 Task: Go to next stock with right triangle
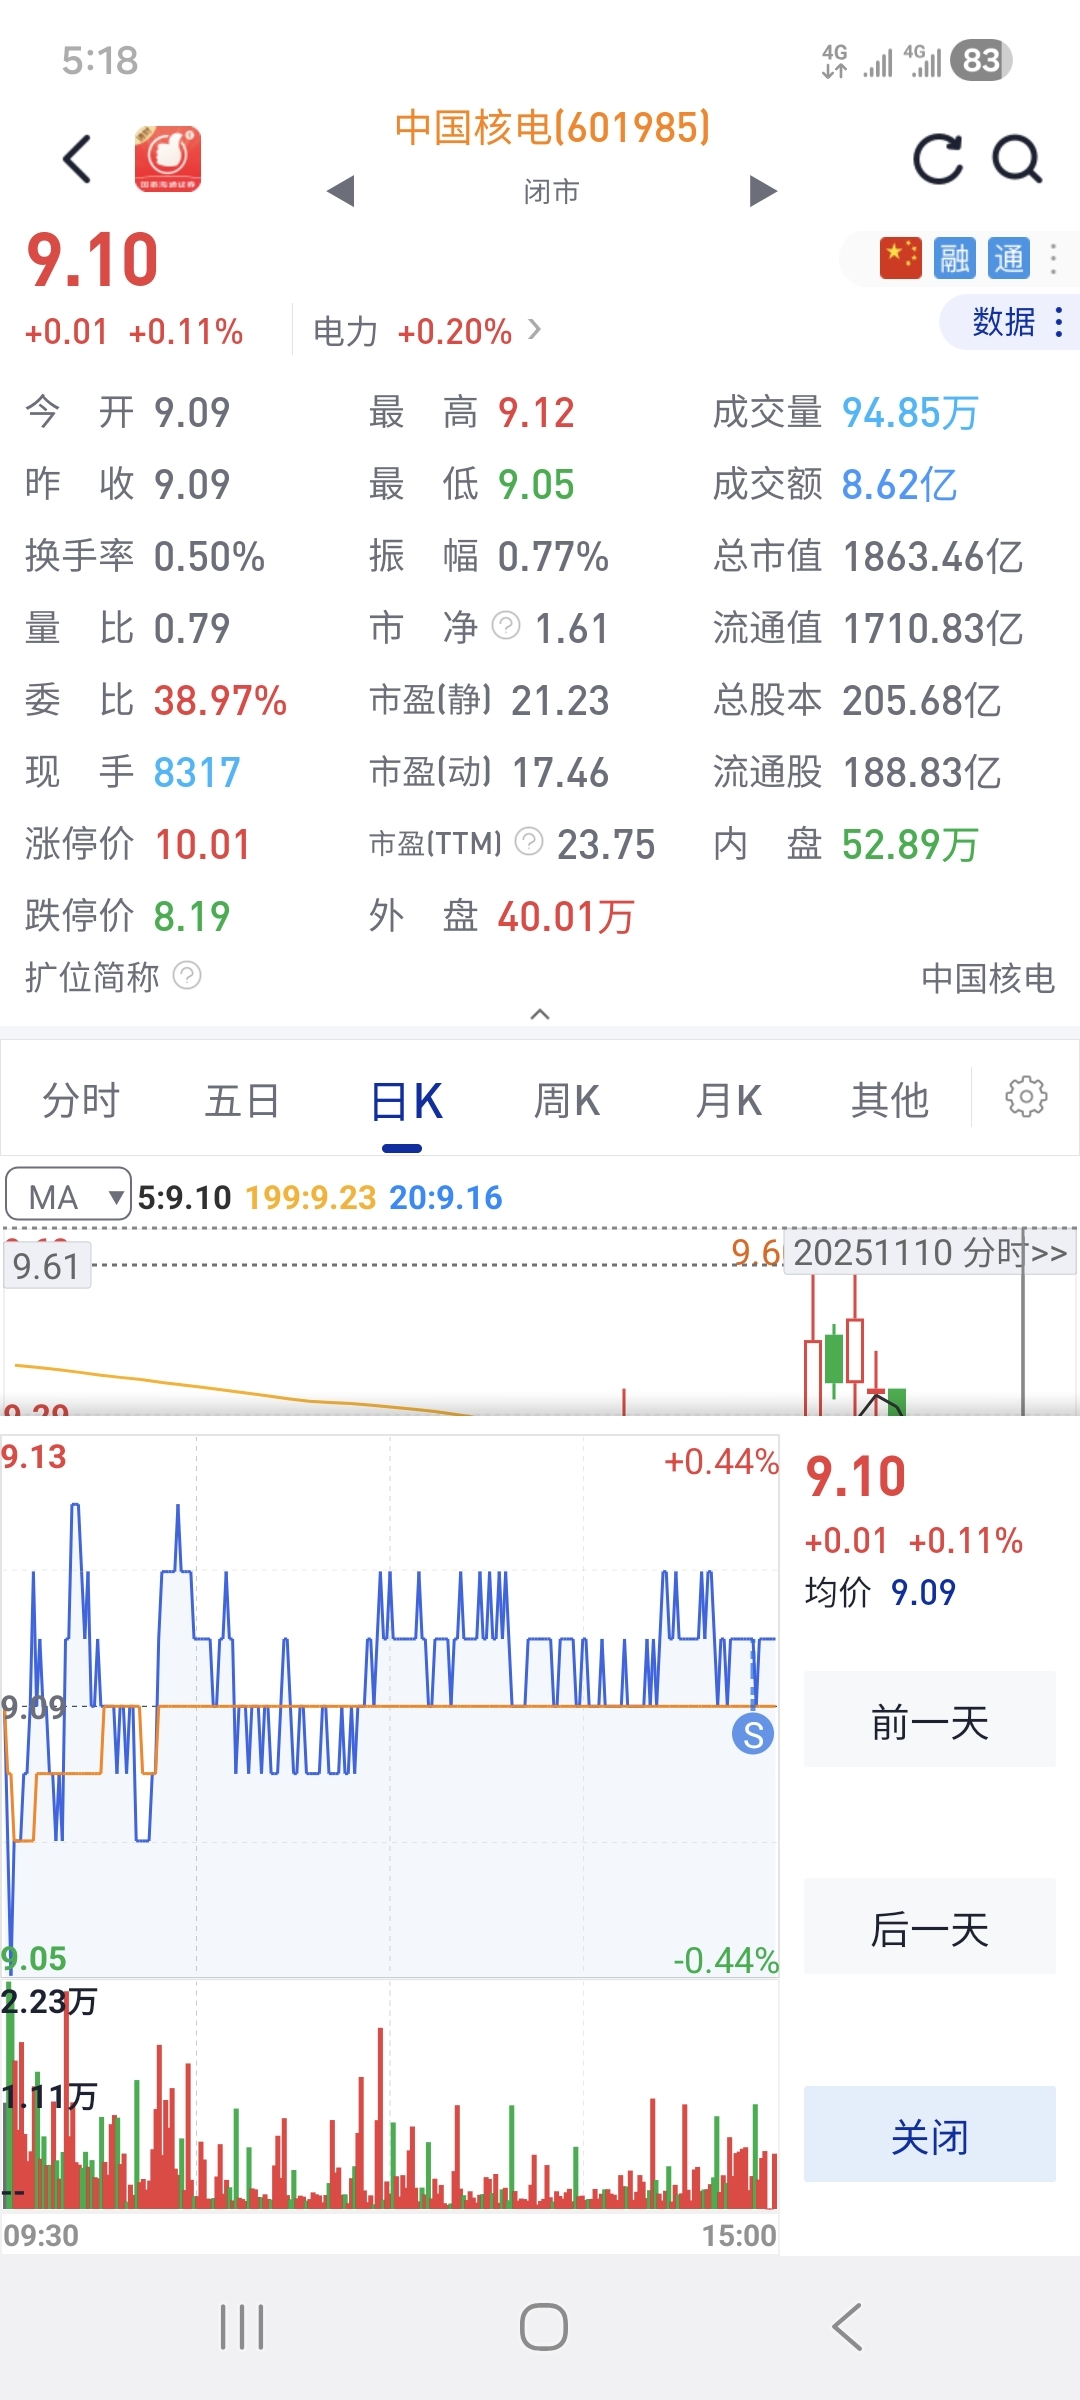tap(763, 191)
